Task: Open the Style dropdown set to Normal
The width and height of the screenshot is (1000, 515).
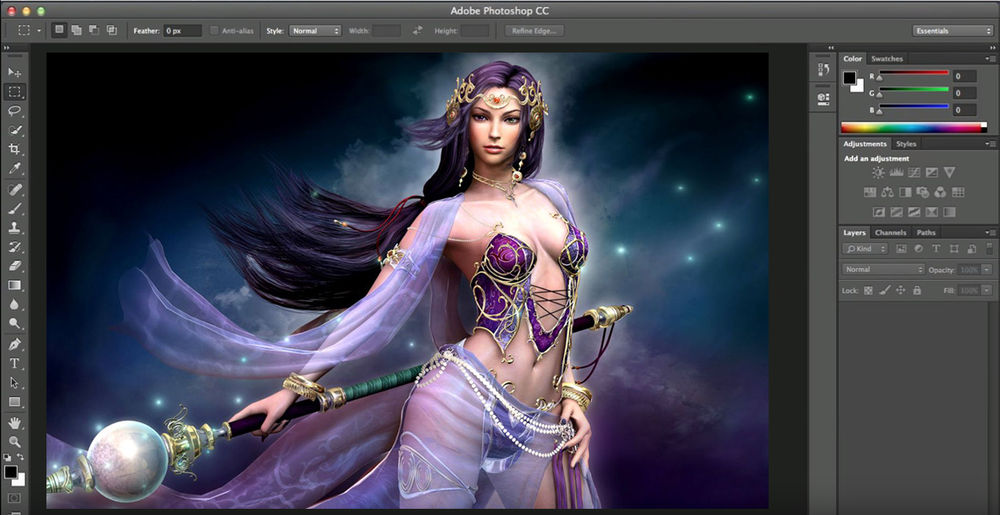Action: (315, 31)
